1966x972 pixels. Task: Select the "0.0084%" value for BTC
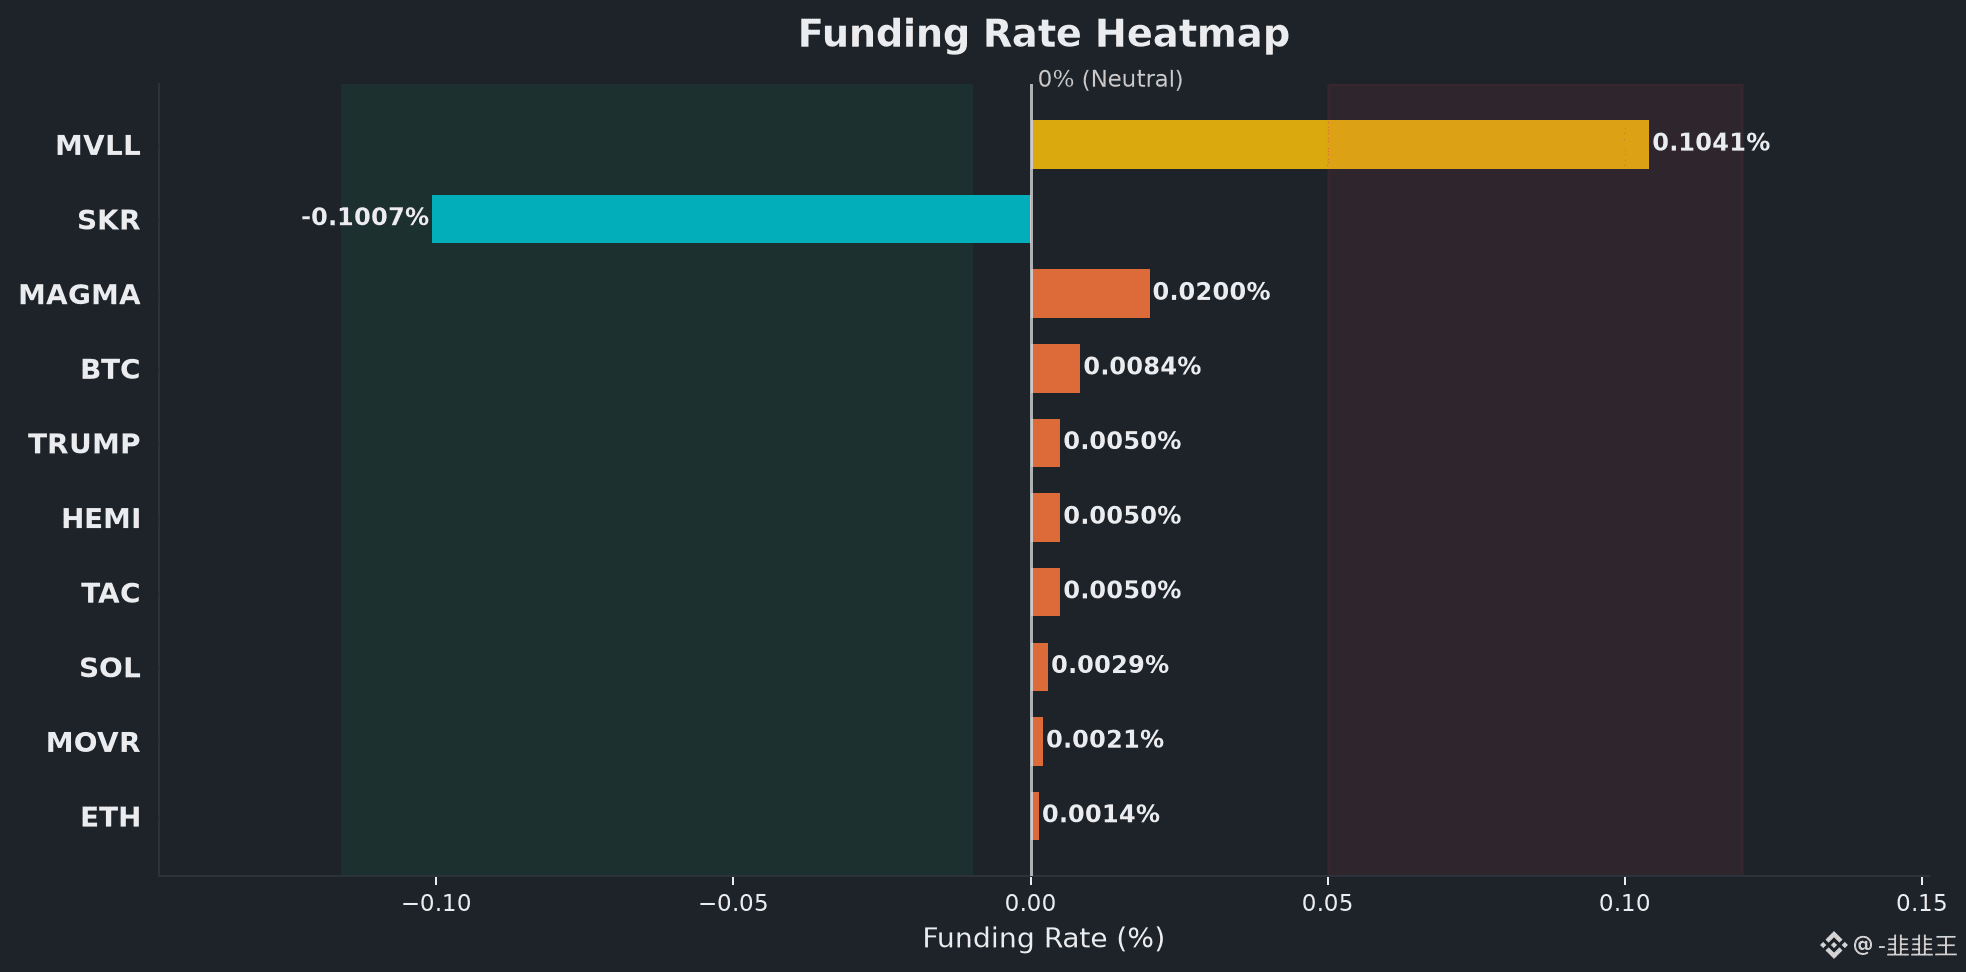click(1142, 367)
